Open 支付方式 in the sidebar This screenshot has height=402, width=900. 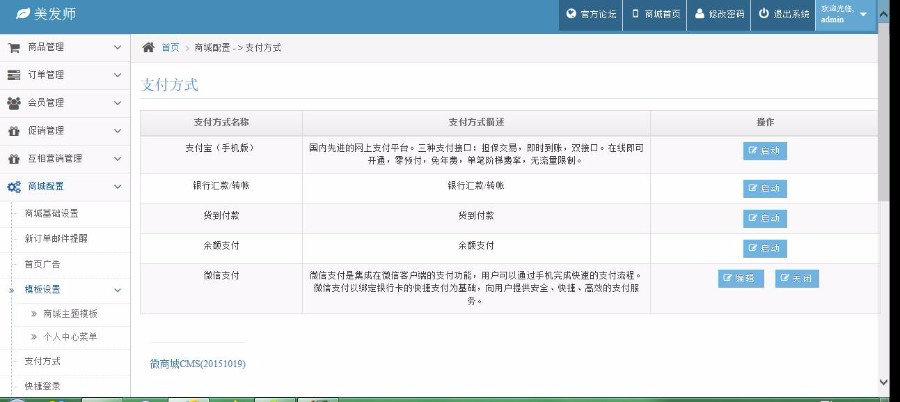(42, 361)
